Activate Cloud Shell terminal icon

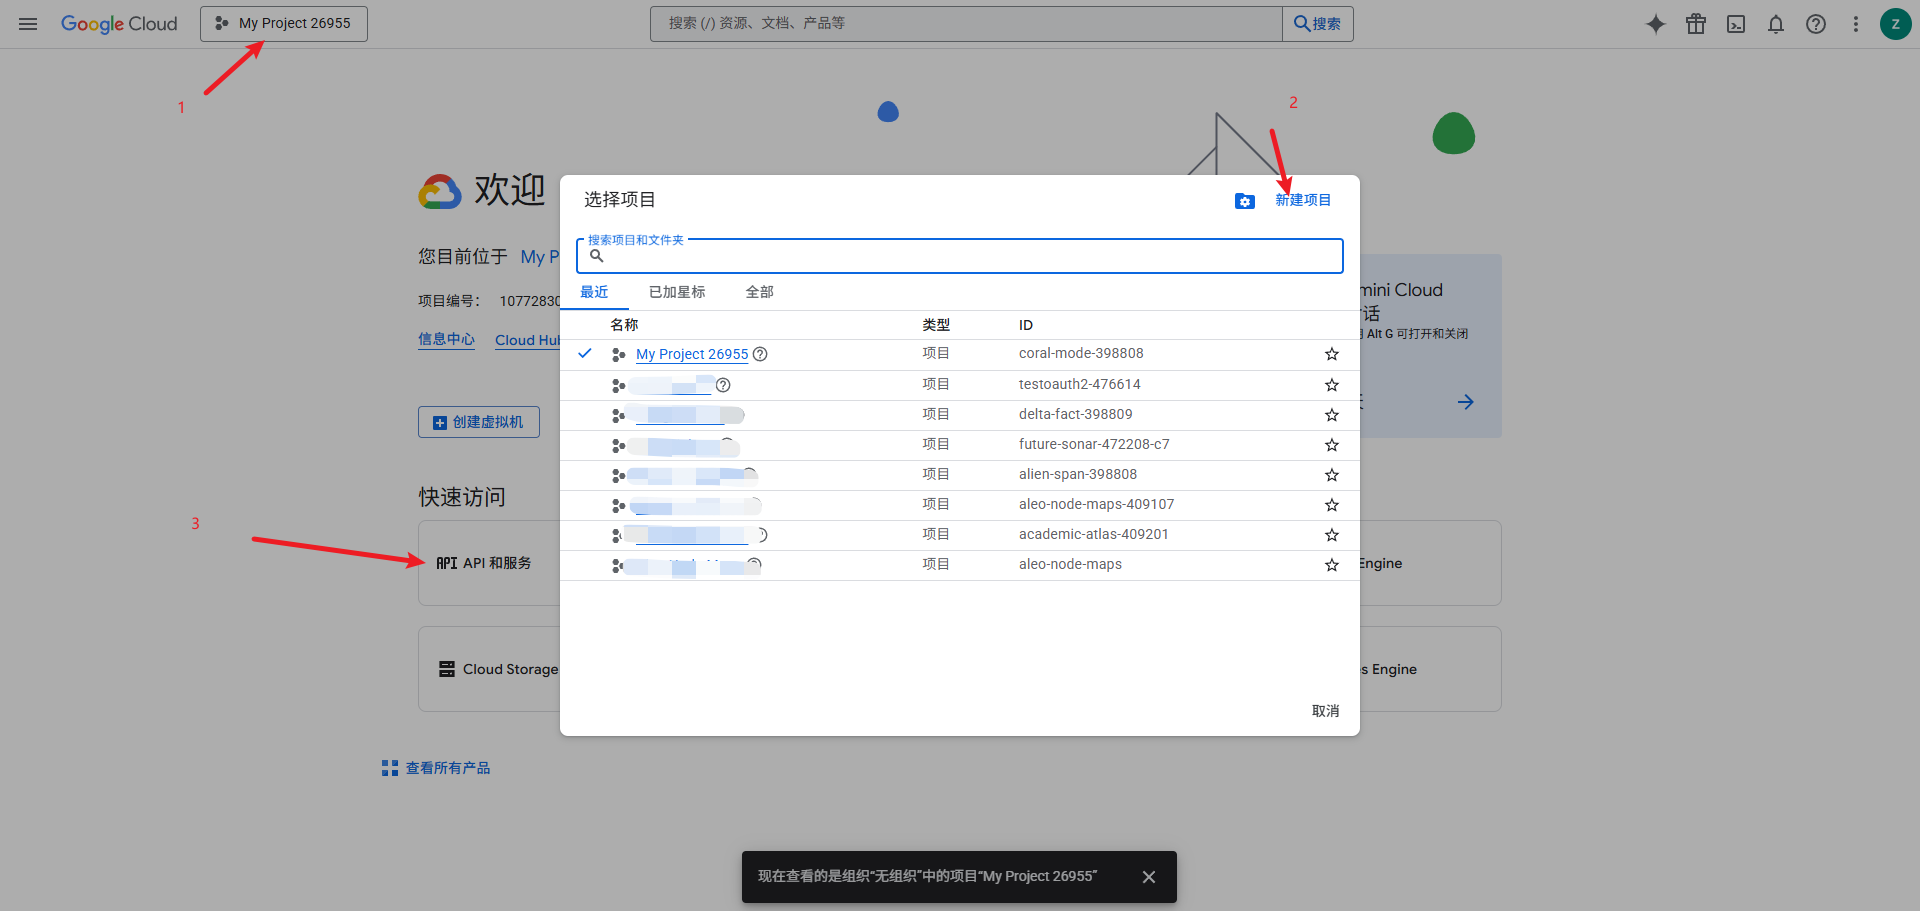tap(1736, 24)
